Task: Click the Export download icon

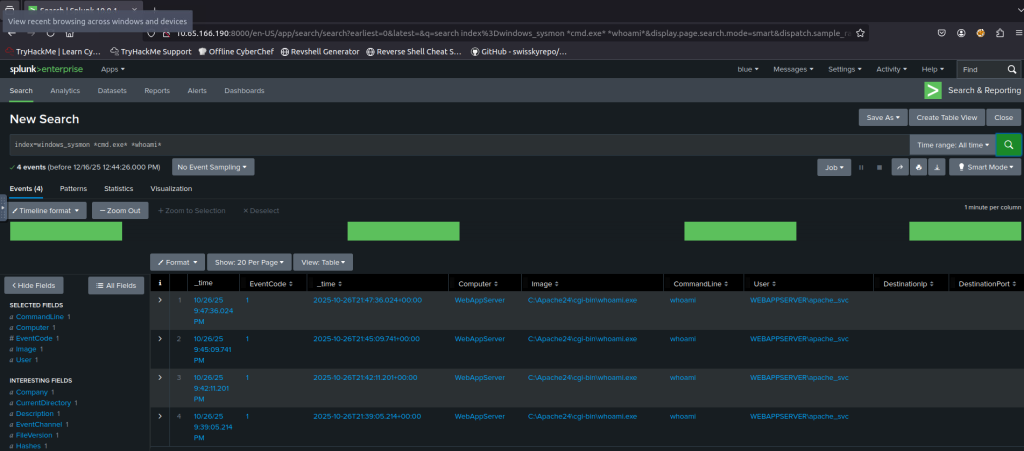Action: coord(936,167)
